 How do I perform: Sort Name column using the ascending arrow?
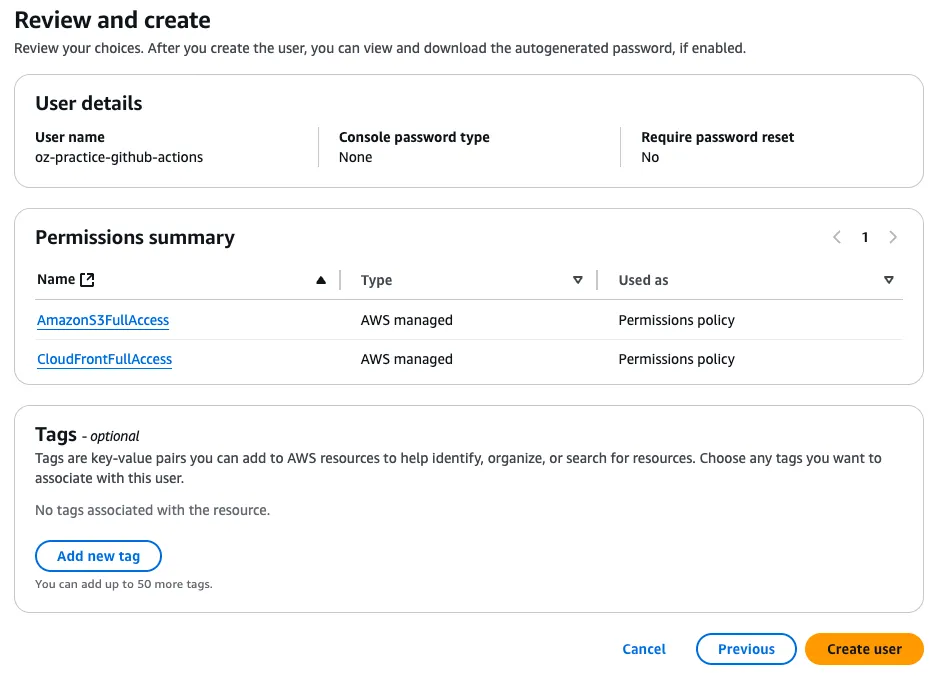click(x=321, y=280)
